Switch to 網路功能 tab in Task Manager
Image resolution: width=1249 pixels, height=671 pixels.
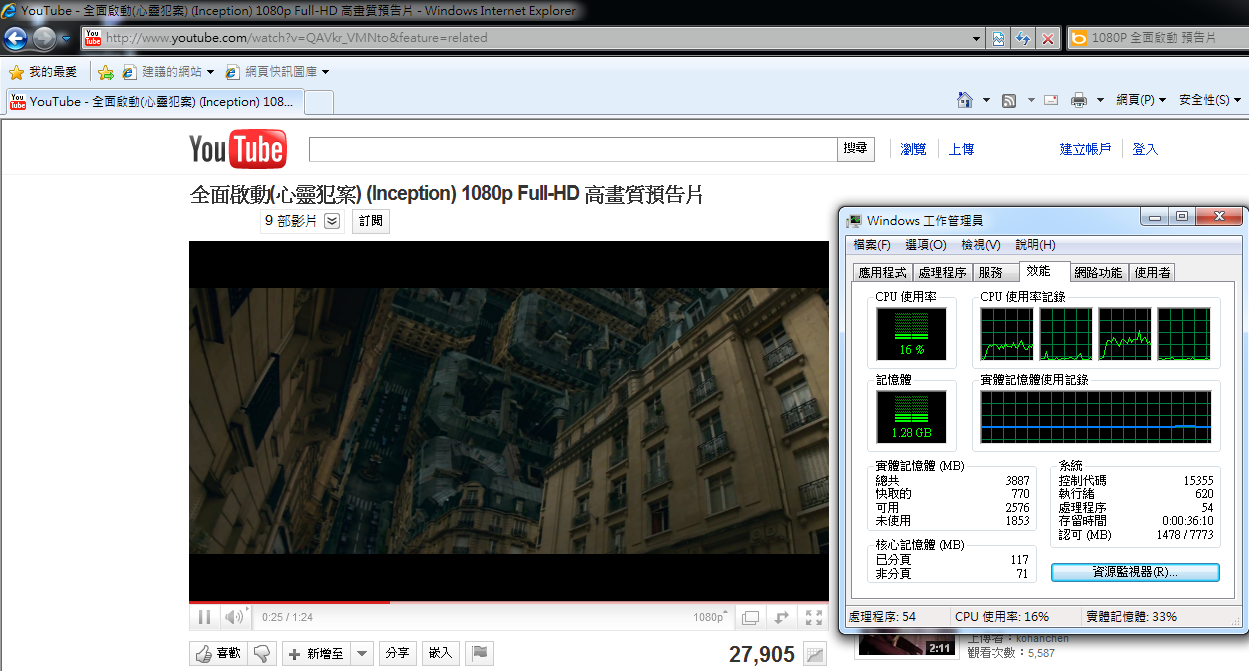coord(1098,273)
